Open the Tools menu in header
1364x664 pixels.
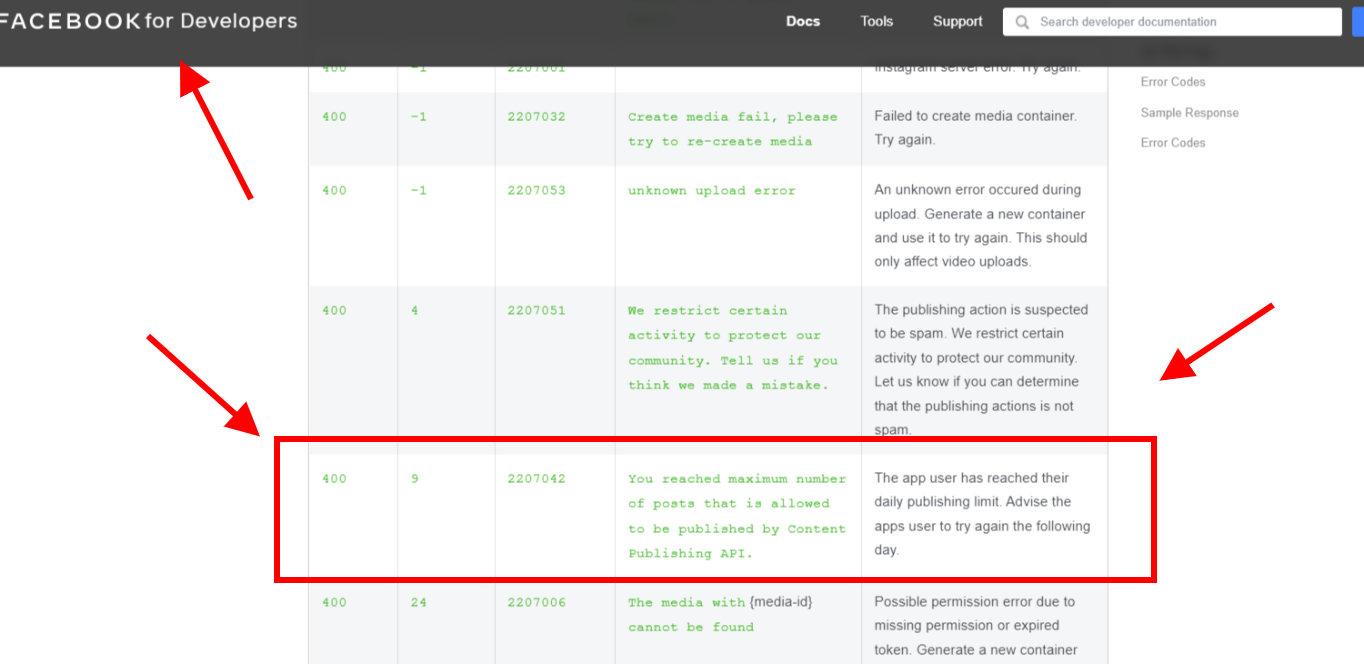[x=877, y=21]
